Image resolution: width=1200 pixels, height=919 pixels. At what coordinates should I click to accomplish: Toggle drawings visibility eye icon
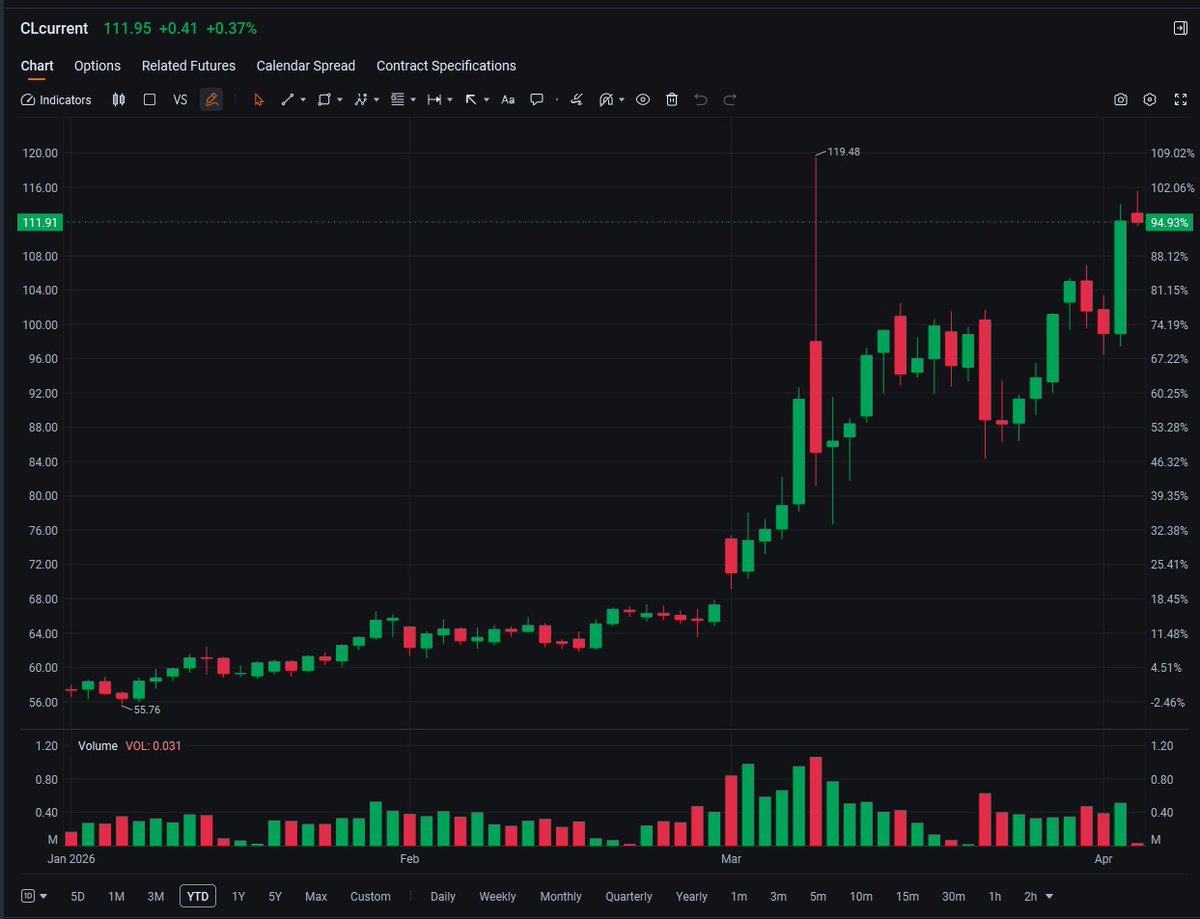[643, 100]
